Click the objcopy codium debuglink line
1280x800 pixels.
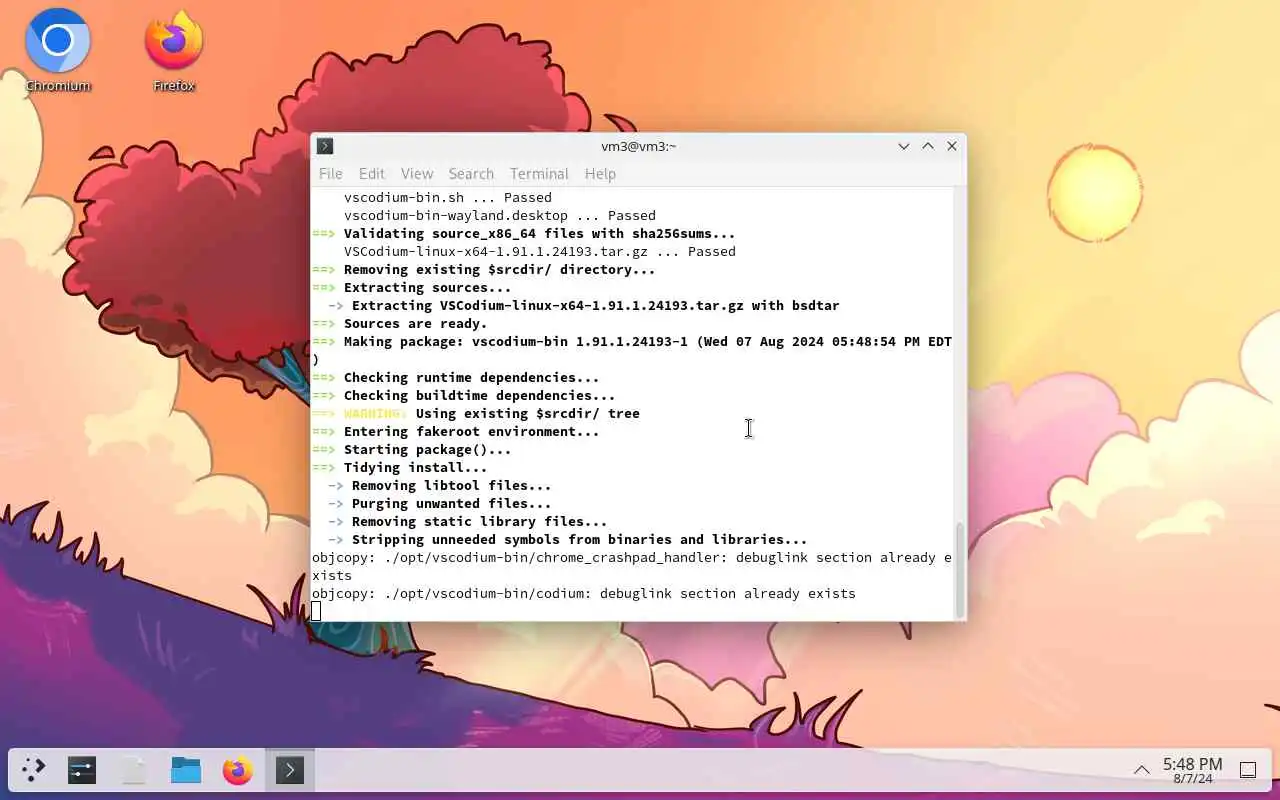tap(584, 594)
